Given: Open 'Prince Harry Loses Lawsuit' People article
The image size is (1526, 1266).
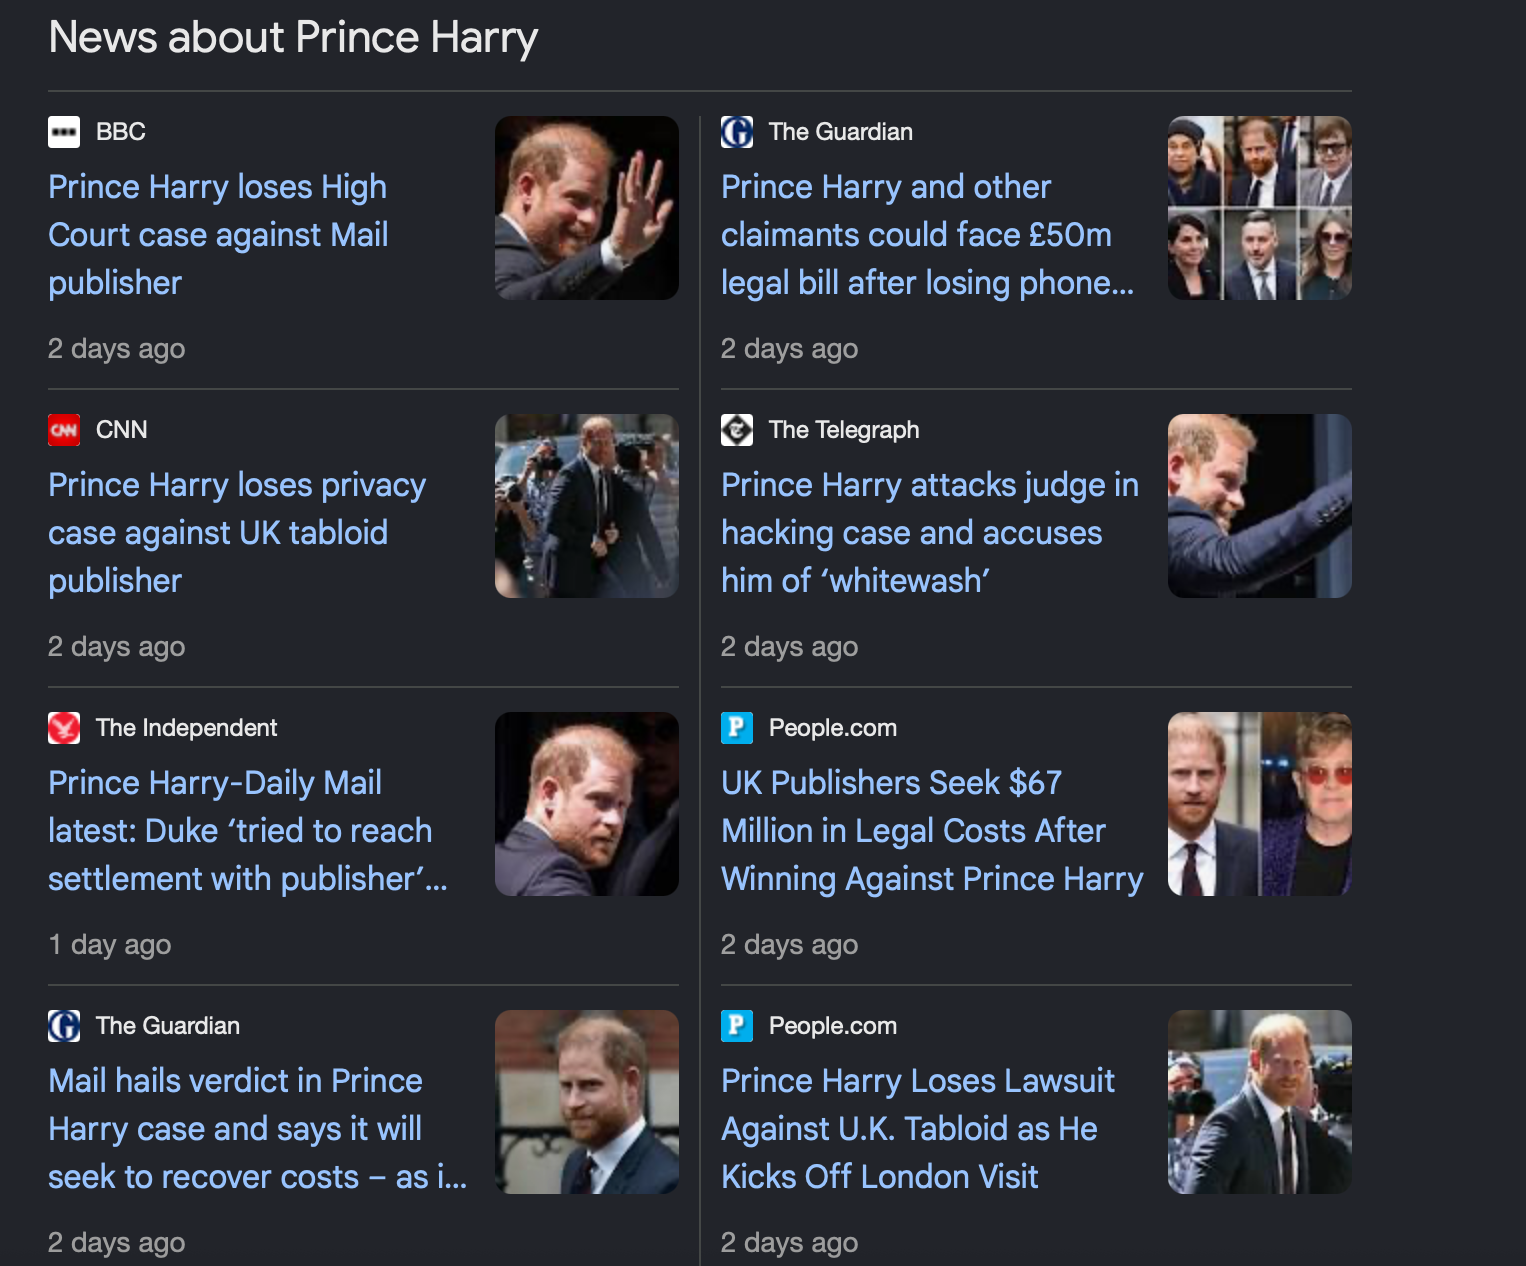Looking at the screenshot, I should point(918,1129).
